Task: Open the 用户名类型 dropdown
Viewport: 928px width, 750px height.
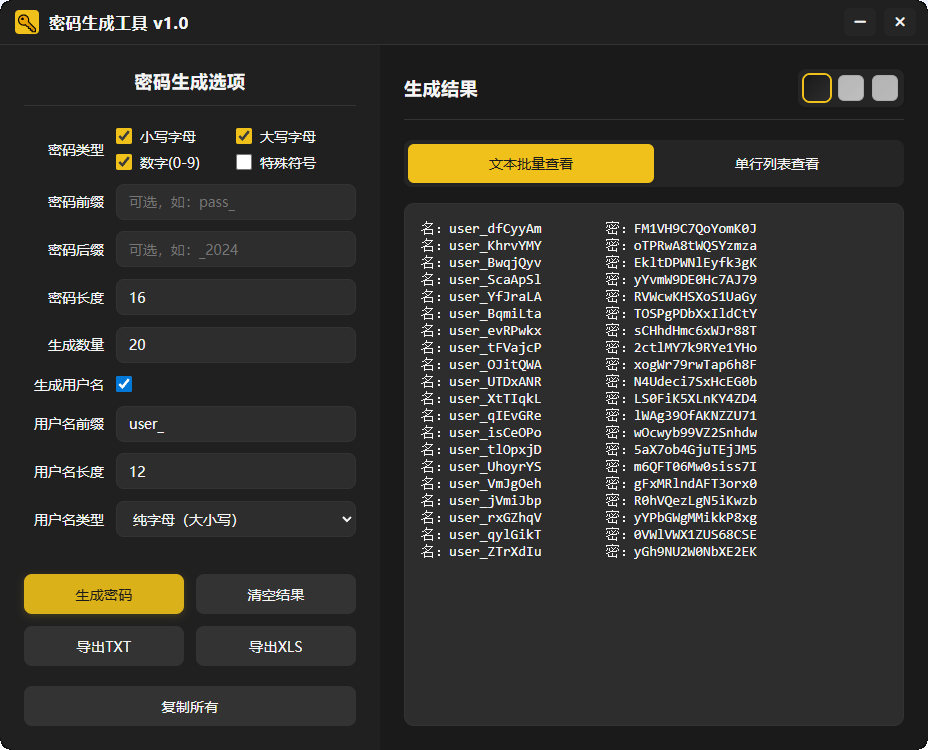Action: [x=236, y=519]
